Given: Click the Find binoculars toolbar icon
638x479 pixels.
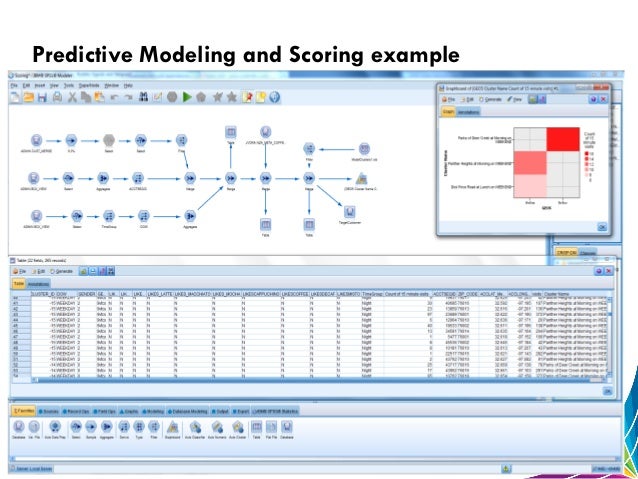Looking at the screenshot, I should tap(143, 97).
